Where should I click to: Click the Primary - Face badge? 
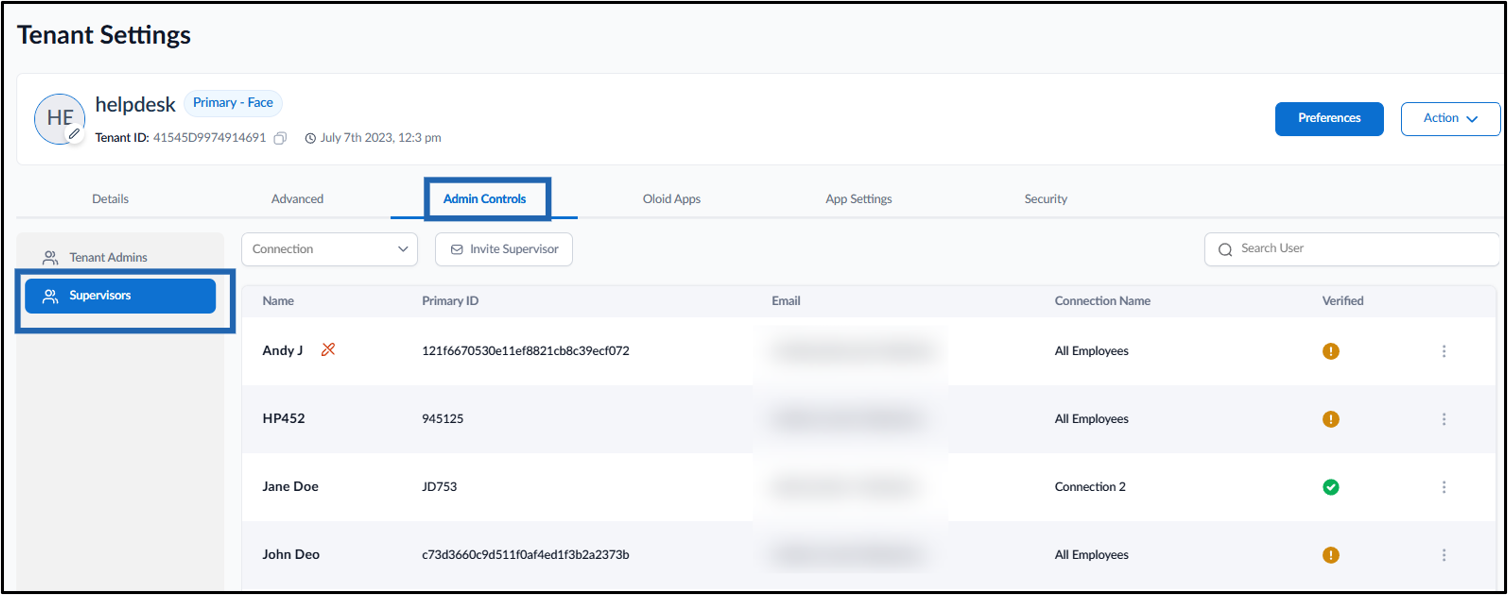(233, 103)
